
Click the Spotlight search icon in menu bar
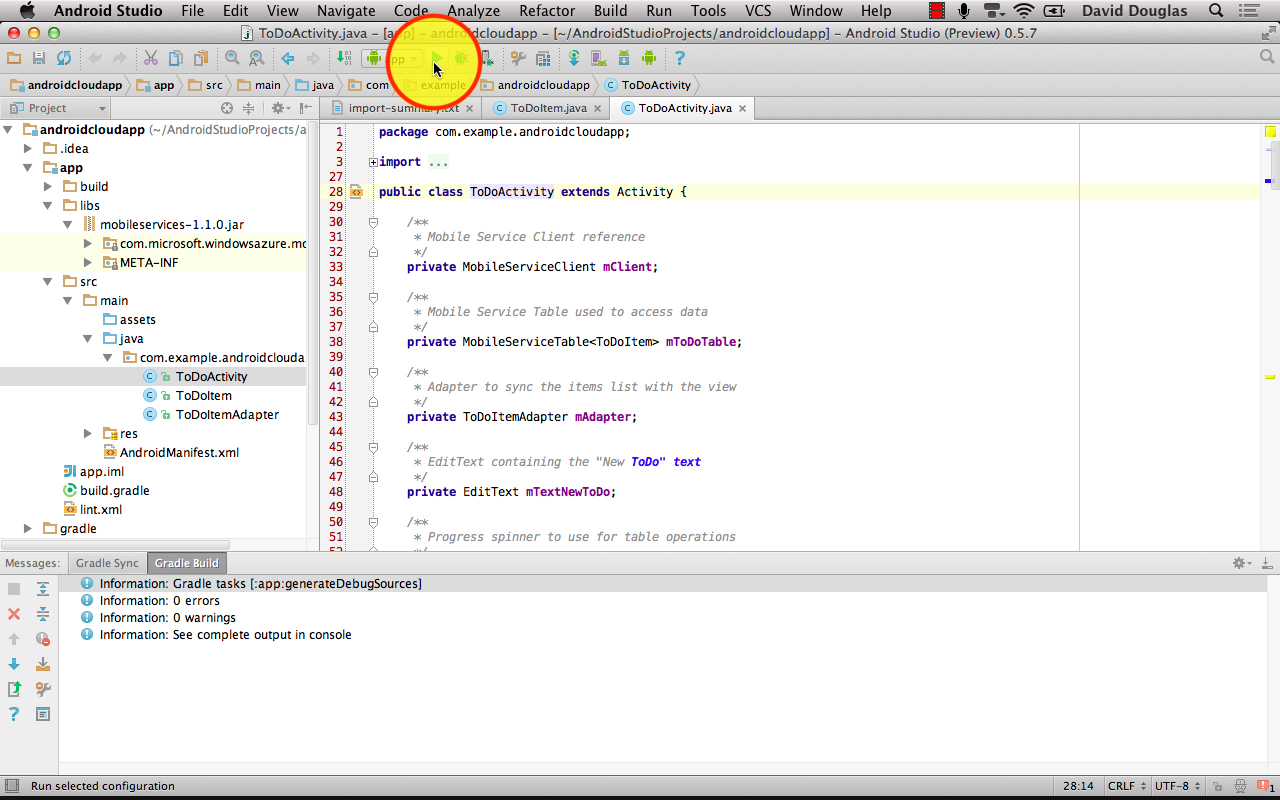click(1216, 11)
